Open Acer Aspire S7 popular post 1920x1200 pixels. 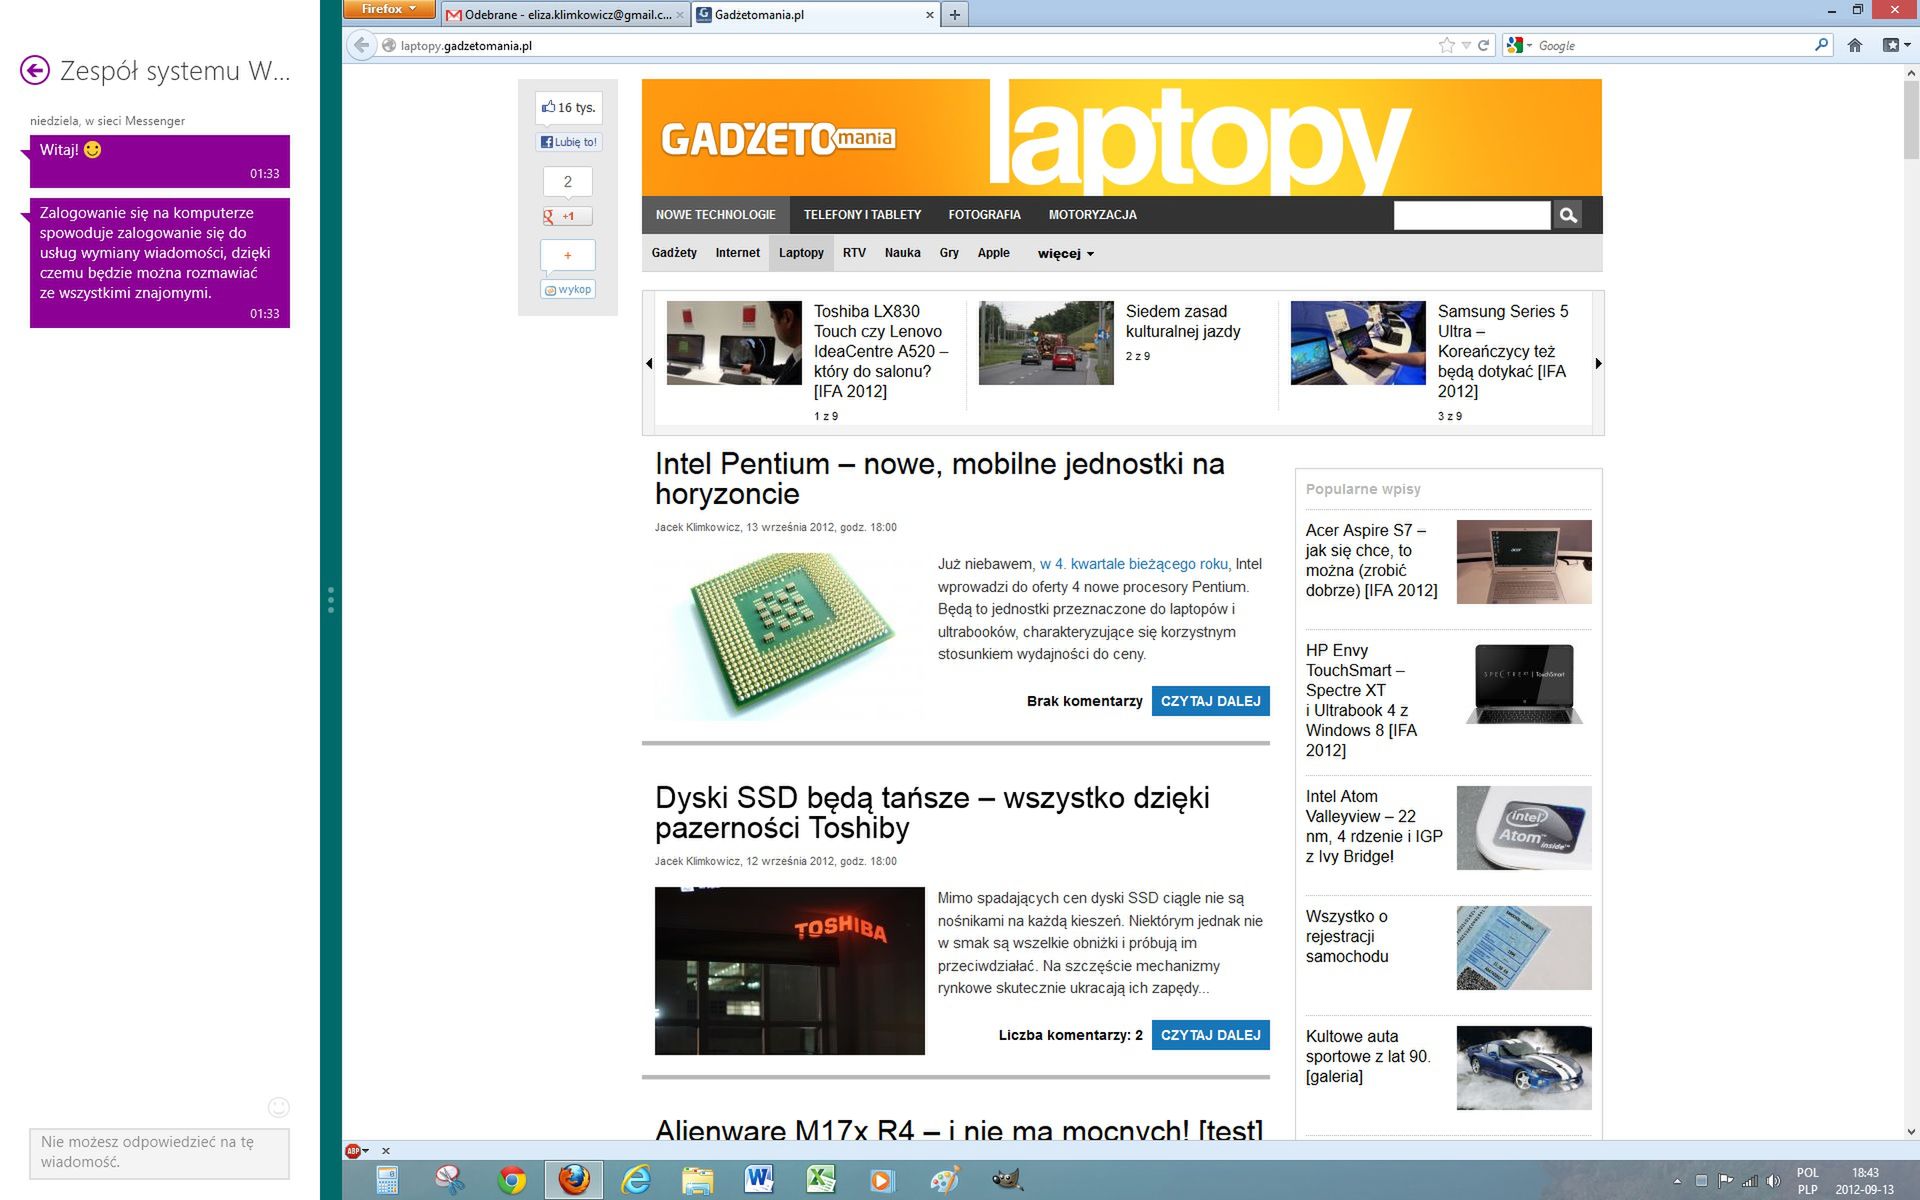point(1371,560)
